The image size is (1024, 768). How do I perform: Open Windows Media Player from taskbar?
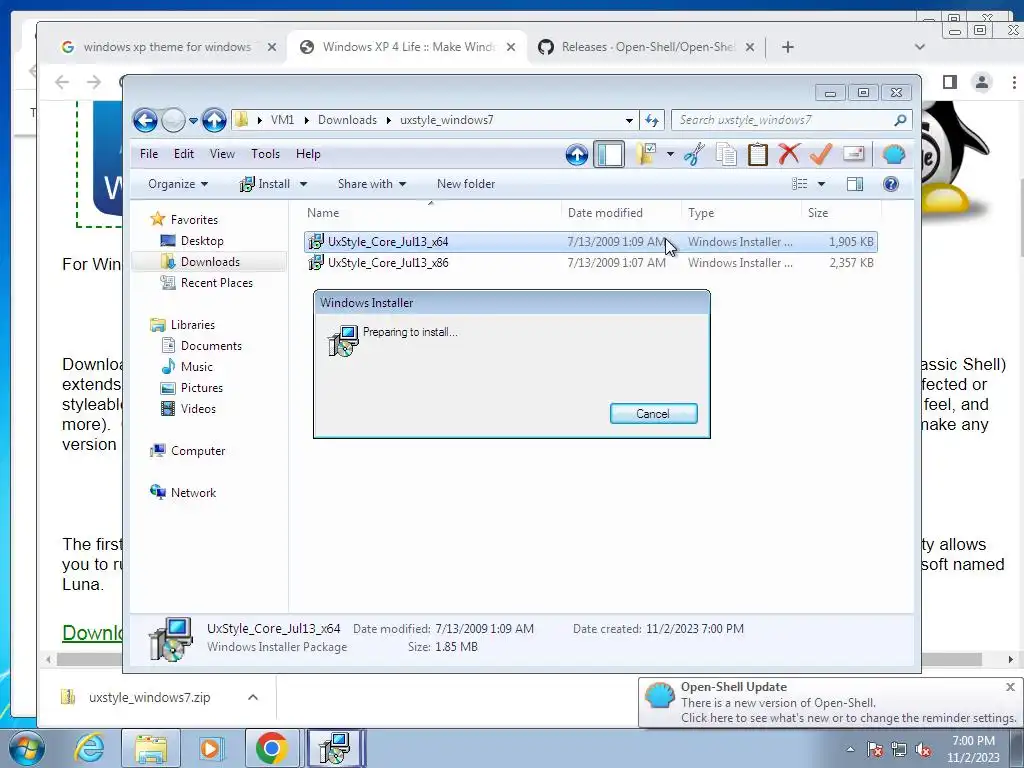[210, 748]
